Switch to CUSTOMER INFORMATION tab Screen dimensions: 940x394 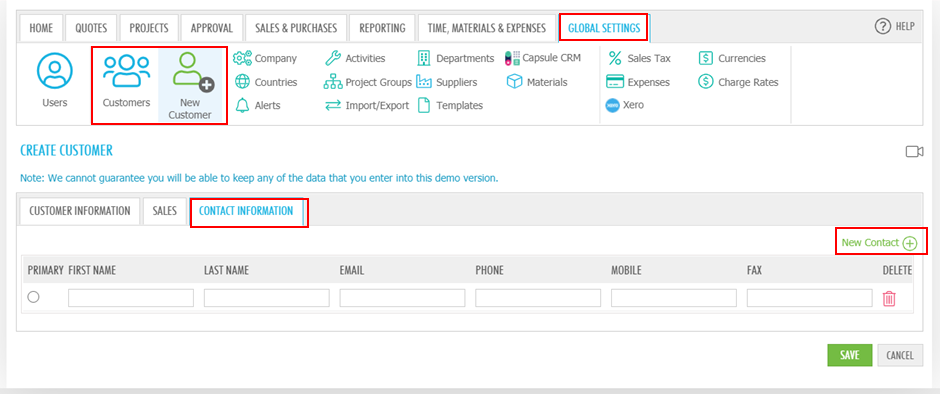80,211
